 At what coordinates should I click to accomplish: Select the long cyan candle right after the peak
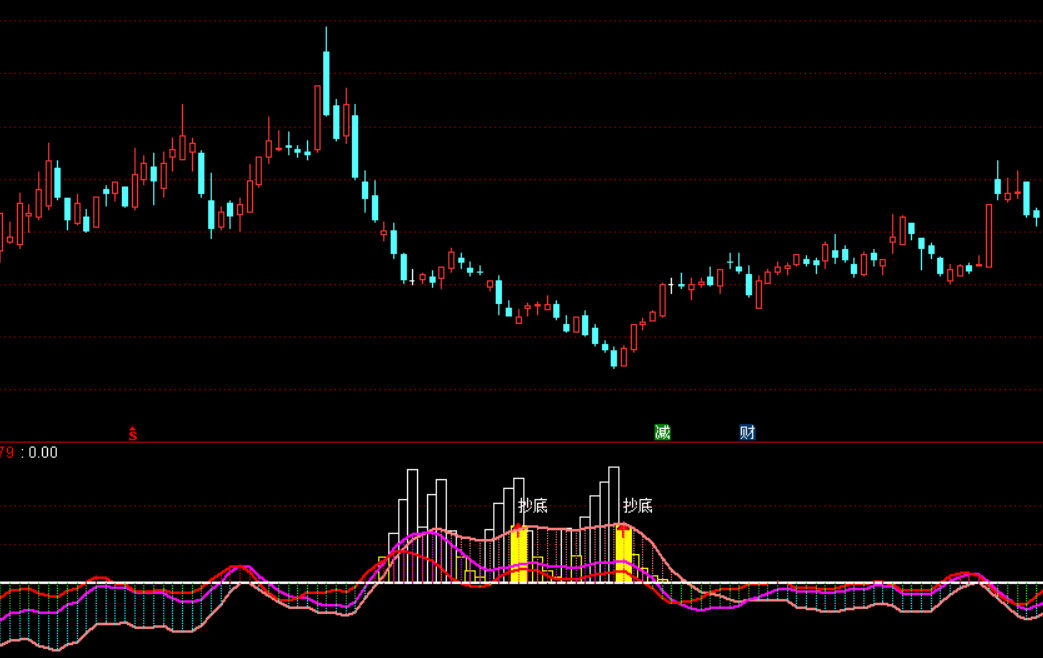[354, 145]
